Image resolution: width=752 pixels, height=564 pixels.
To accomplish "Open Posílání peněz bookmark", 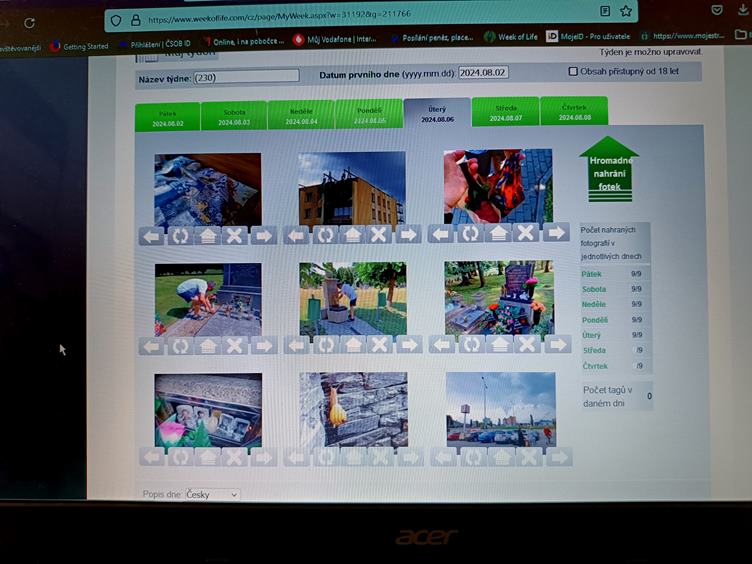I will [x=433, y=37].
